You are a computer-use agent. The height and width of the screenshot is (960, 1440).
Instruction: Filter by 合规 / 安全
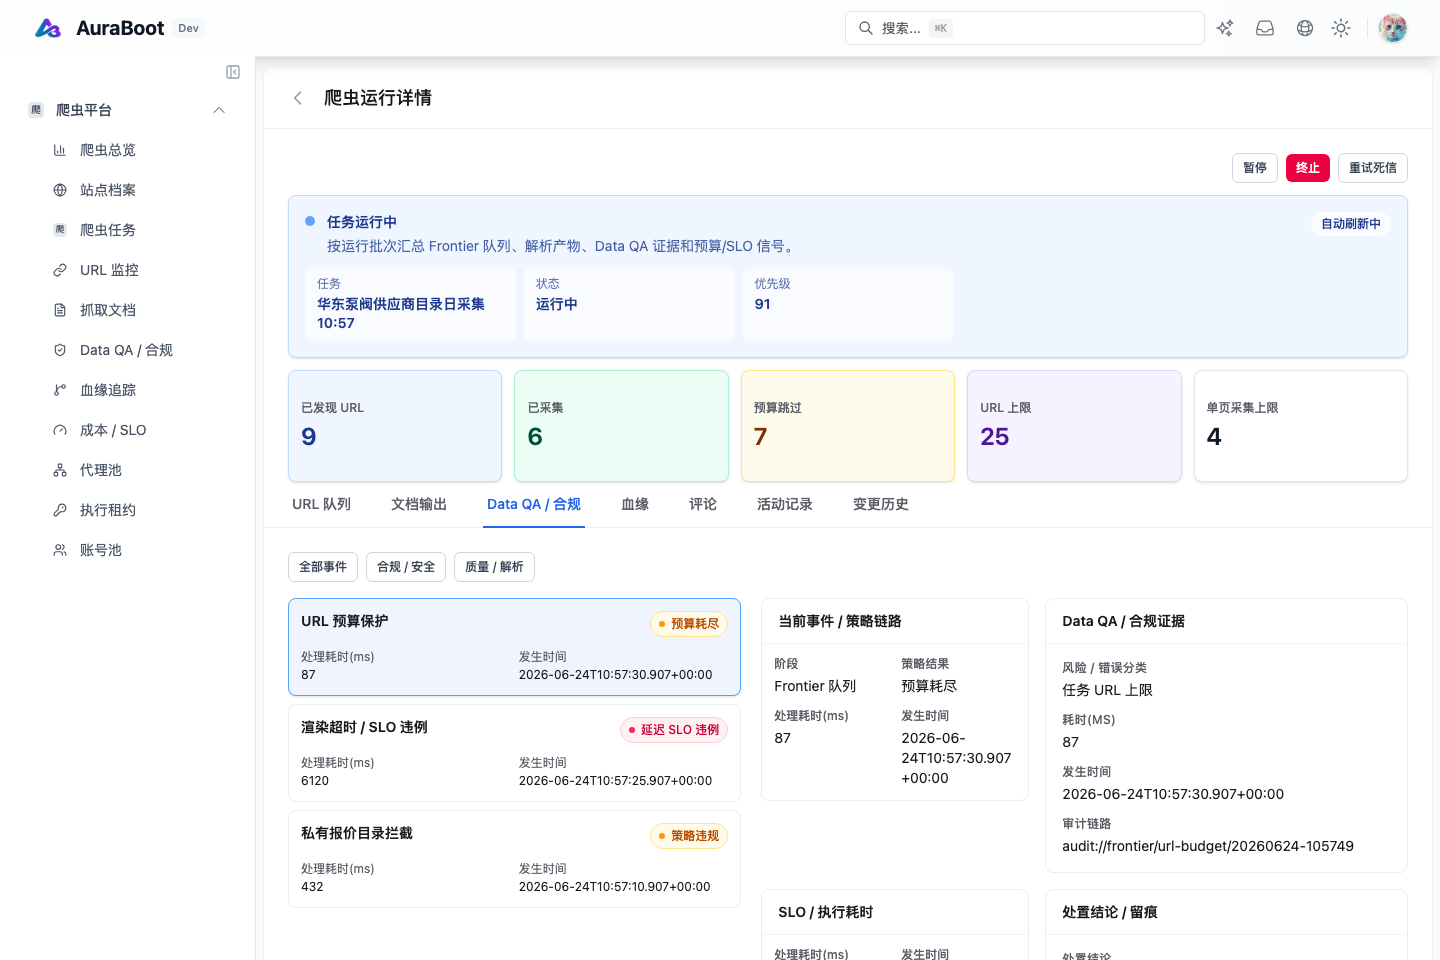pos(406,567)
